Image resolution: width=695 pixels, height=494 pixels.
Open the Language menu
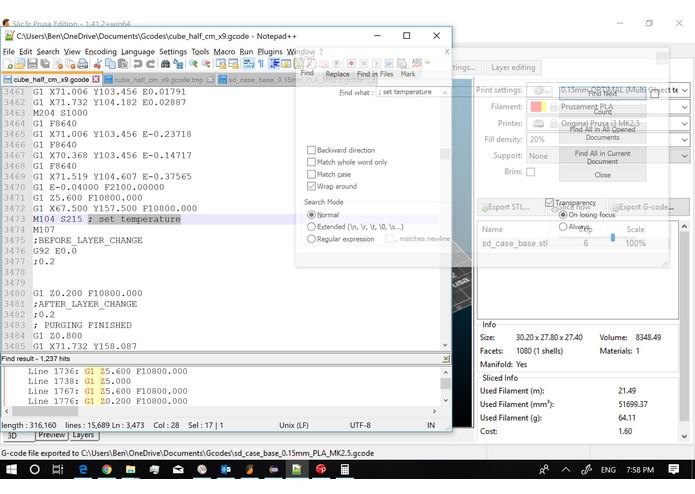click(138, 52)
